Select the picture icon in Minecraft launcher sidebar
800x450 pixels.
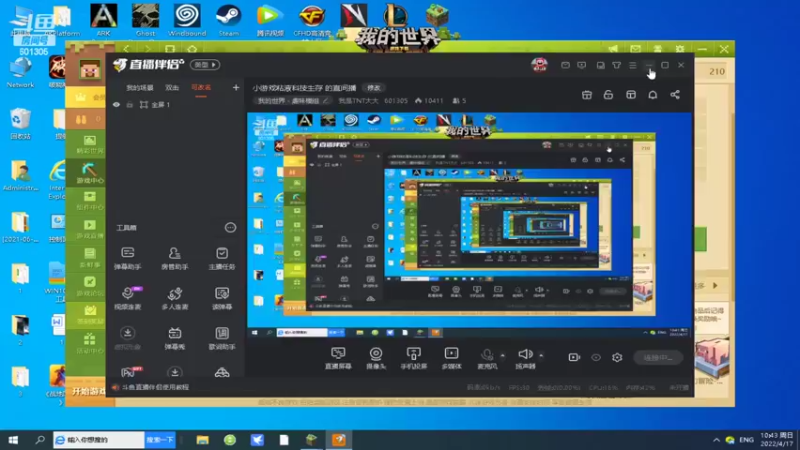[89, 144]
